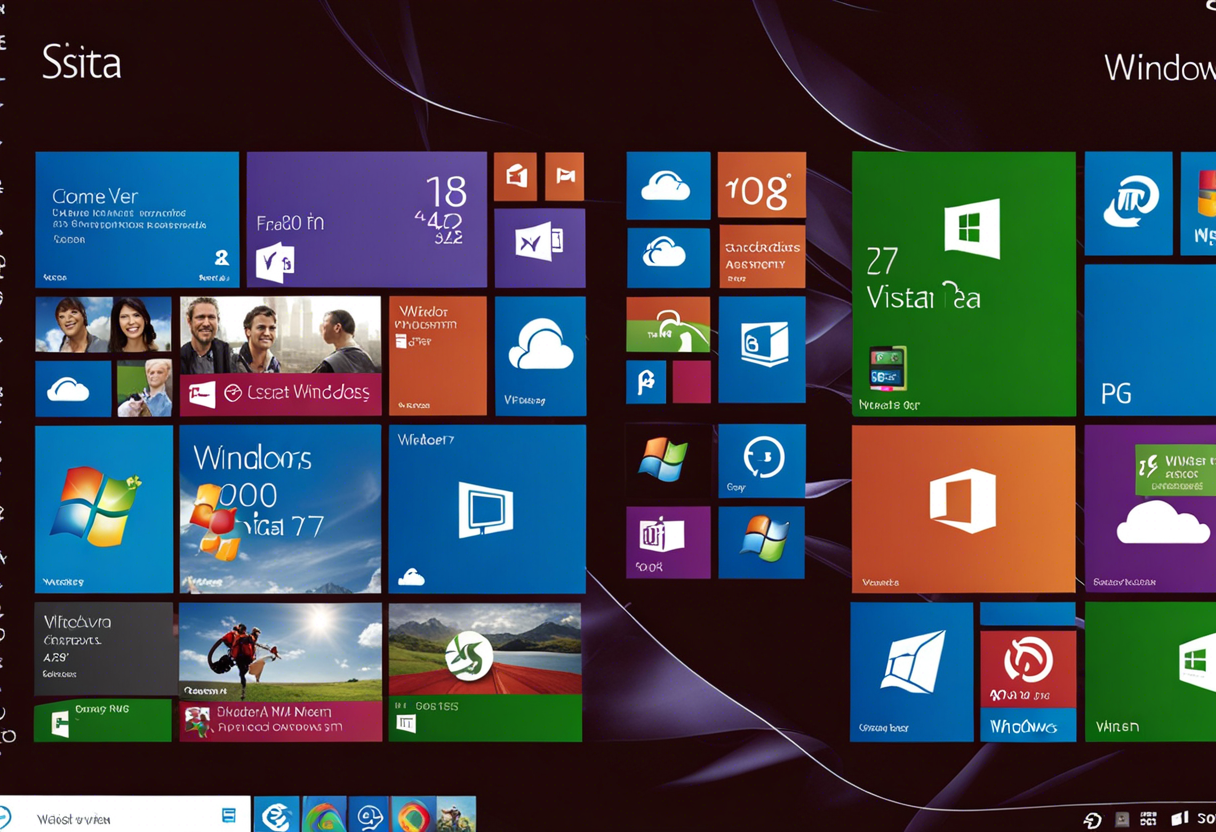Click the blue lock icon store tile
Screen dimensions: 1216x832
point(761,349)
